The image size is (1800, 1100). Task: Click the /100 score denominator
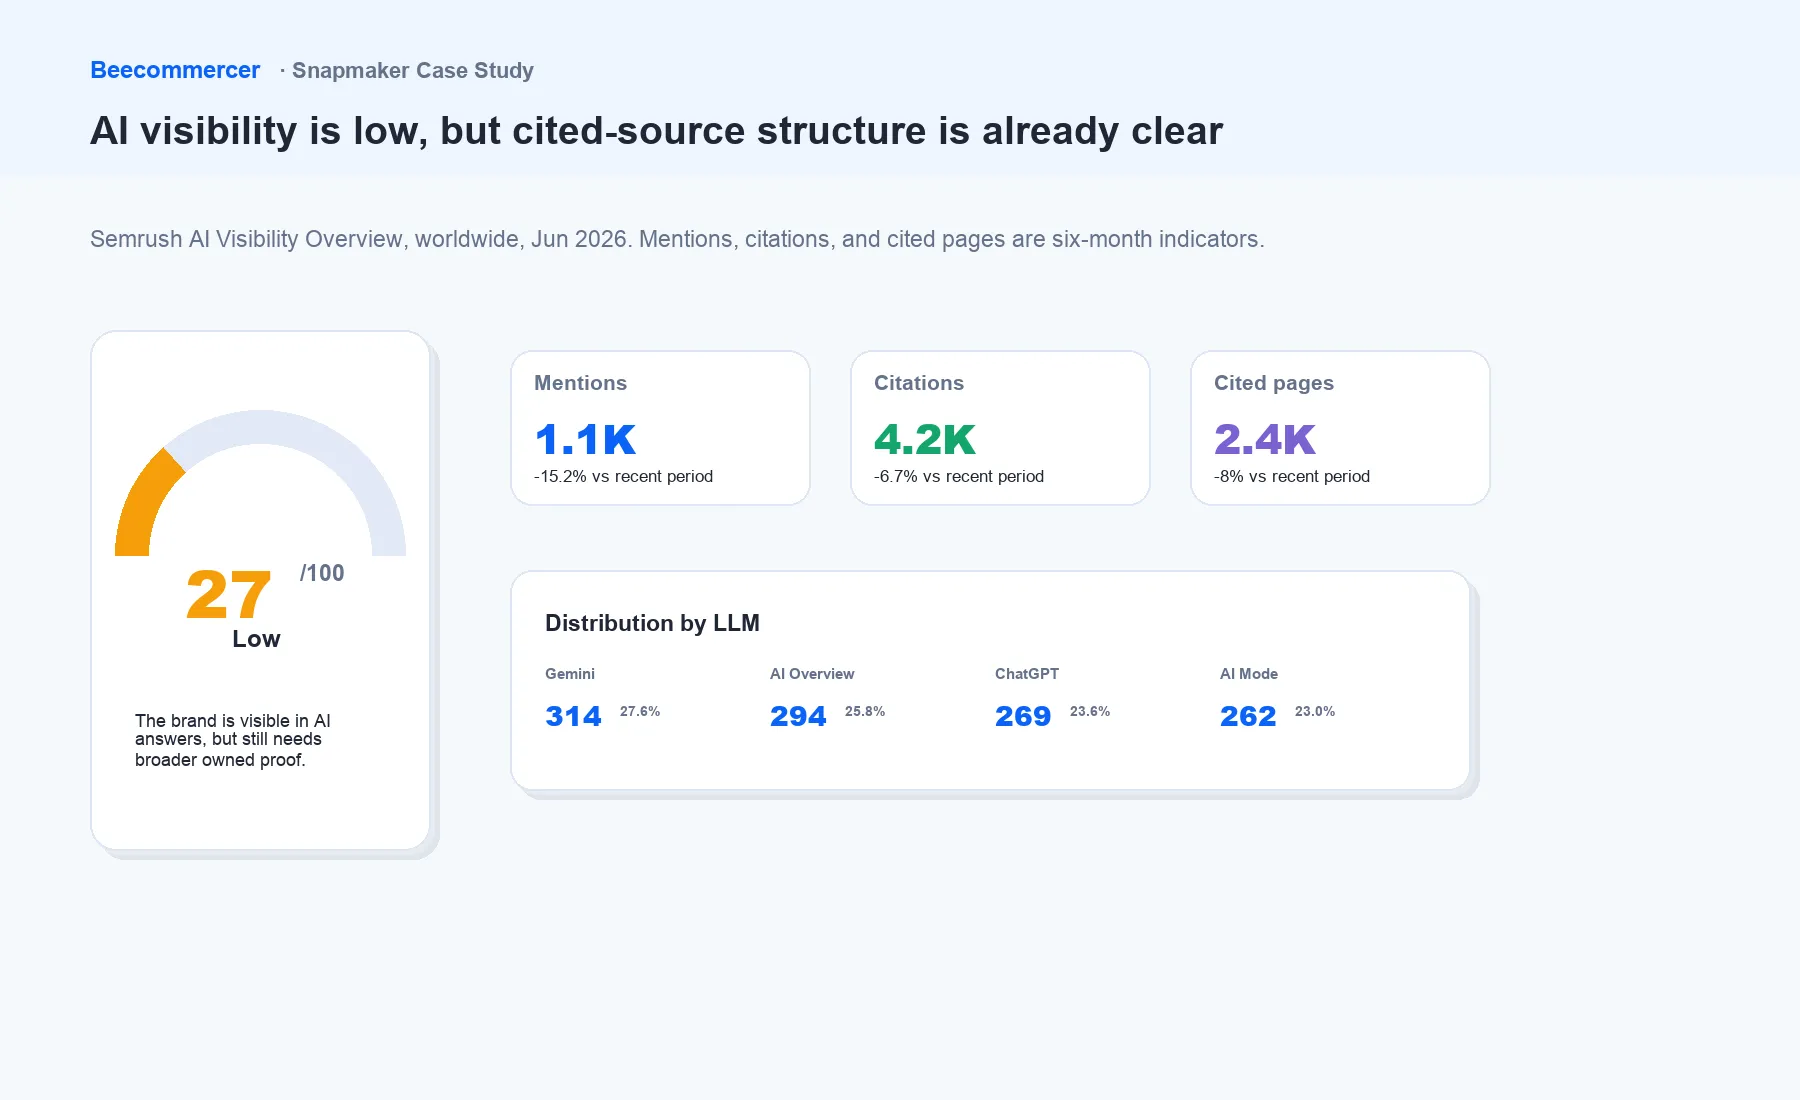[x=322, y=573]
